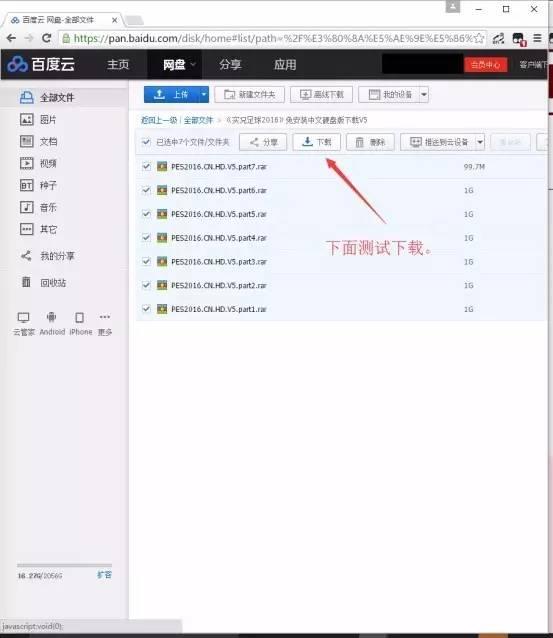Click 扩容 (Expand capacity) link
The height and width of the screenshot is (638, 553).
click(x=105, y=575)
